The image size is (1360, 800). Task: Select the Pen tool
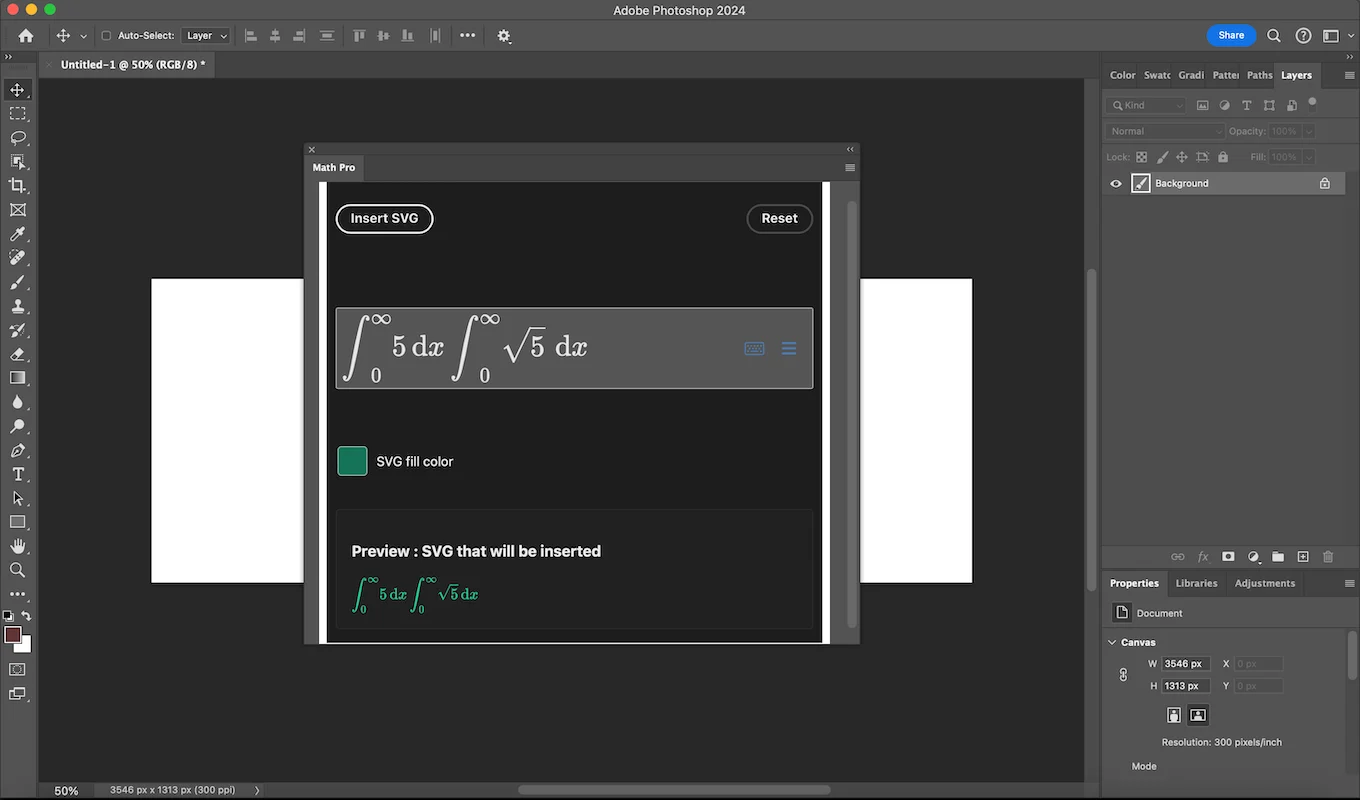18,450
